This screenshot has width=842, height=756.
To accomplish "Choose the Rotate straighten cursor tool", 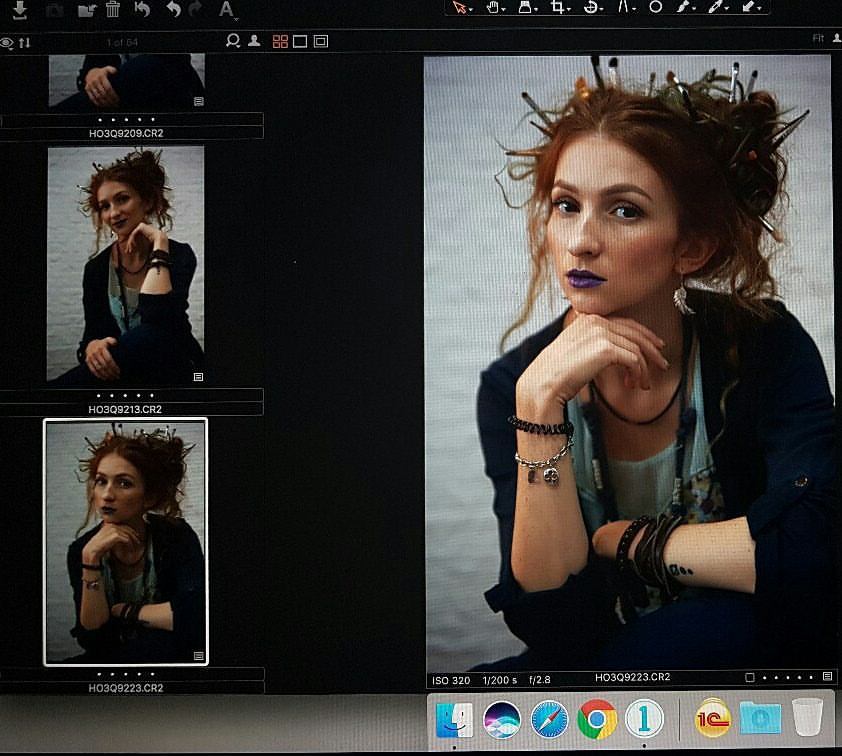I will [x=590, y=7].
